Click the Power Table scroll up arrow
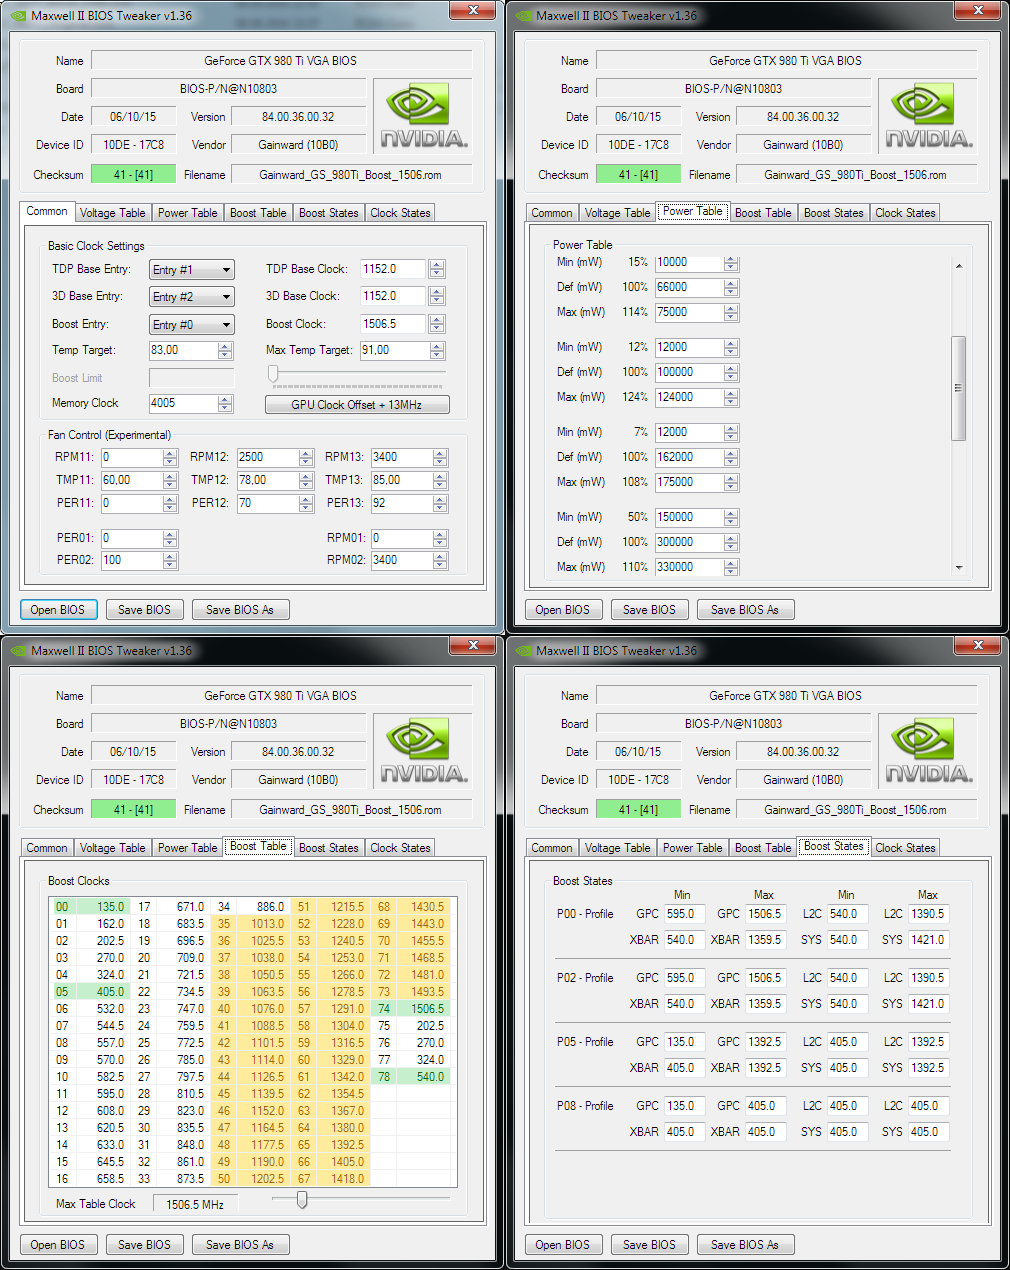Screen dimensions: 1010x1270 click(958, 266)
